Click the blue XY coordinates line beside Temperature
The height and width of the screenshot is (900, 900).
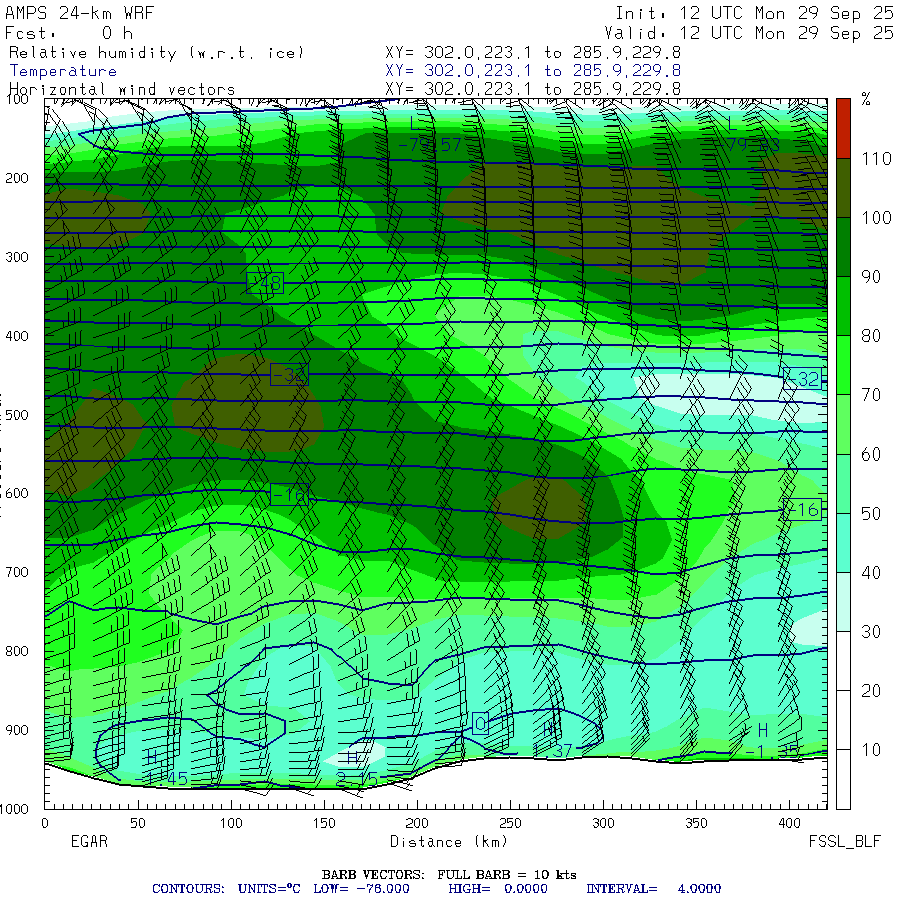[x=533, y=71]
